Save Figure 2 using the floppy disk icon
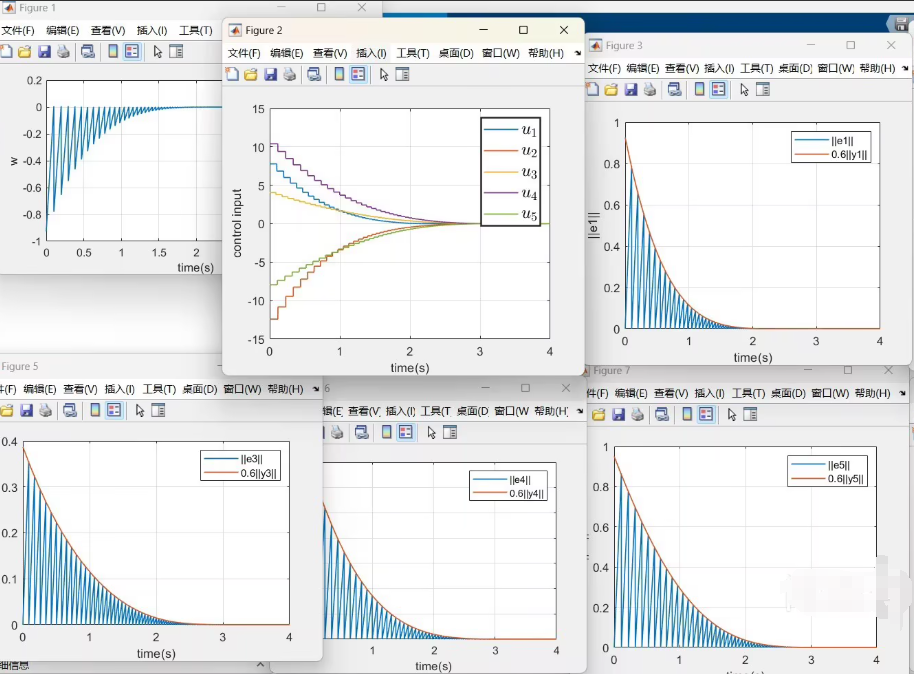 270,75
